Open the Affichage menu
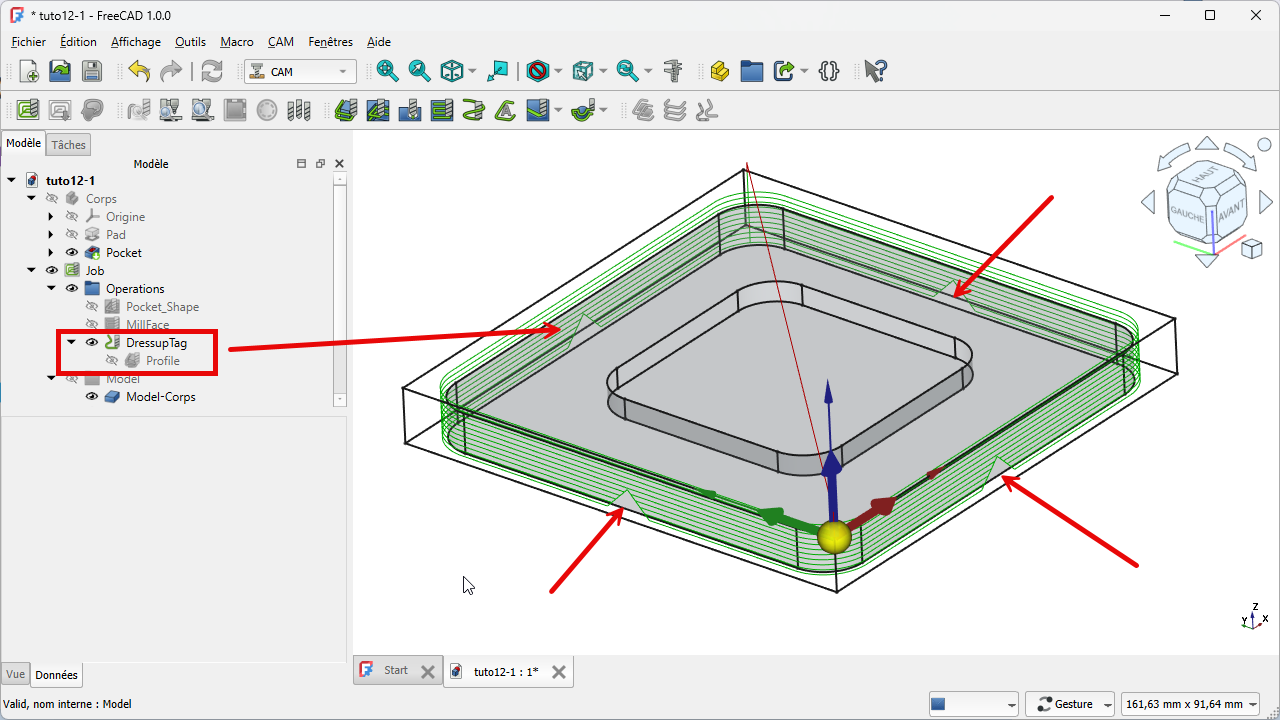 click(x=135, y=42)
